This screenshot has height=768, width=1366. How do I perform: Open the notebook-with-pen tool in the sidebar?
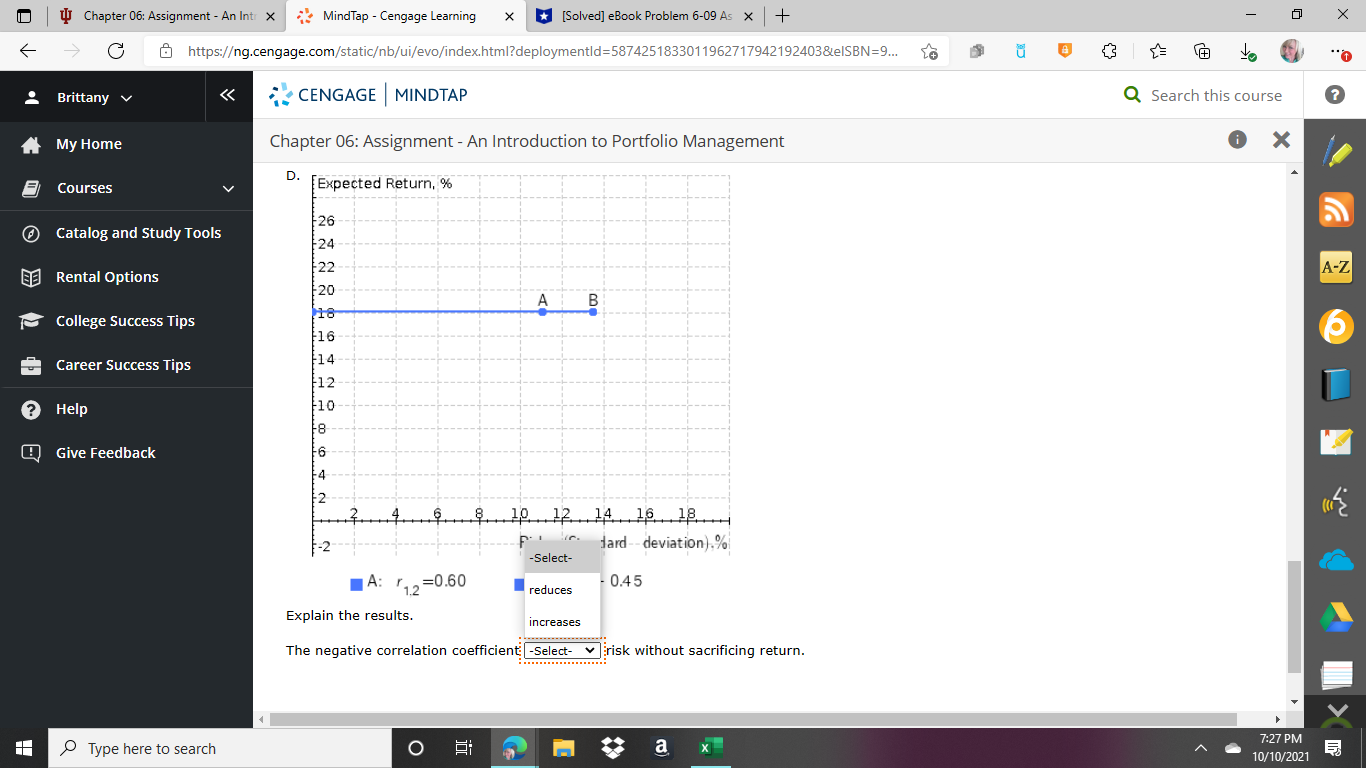[1335, 442]
